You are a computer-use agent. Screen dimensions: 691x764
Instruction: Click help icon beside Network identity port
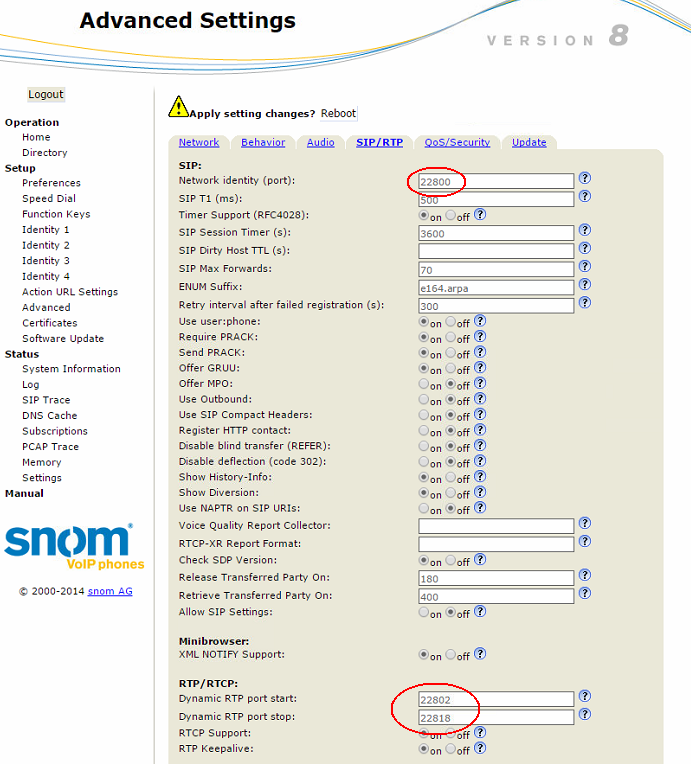[585, 179]
